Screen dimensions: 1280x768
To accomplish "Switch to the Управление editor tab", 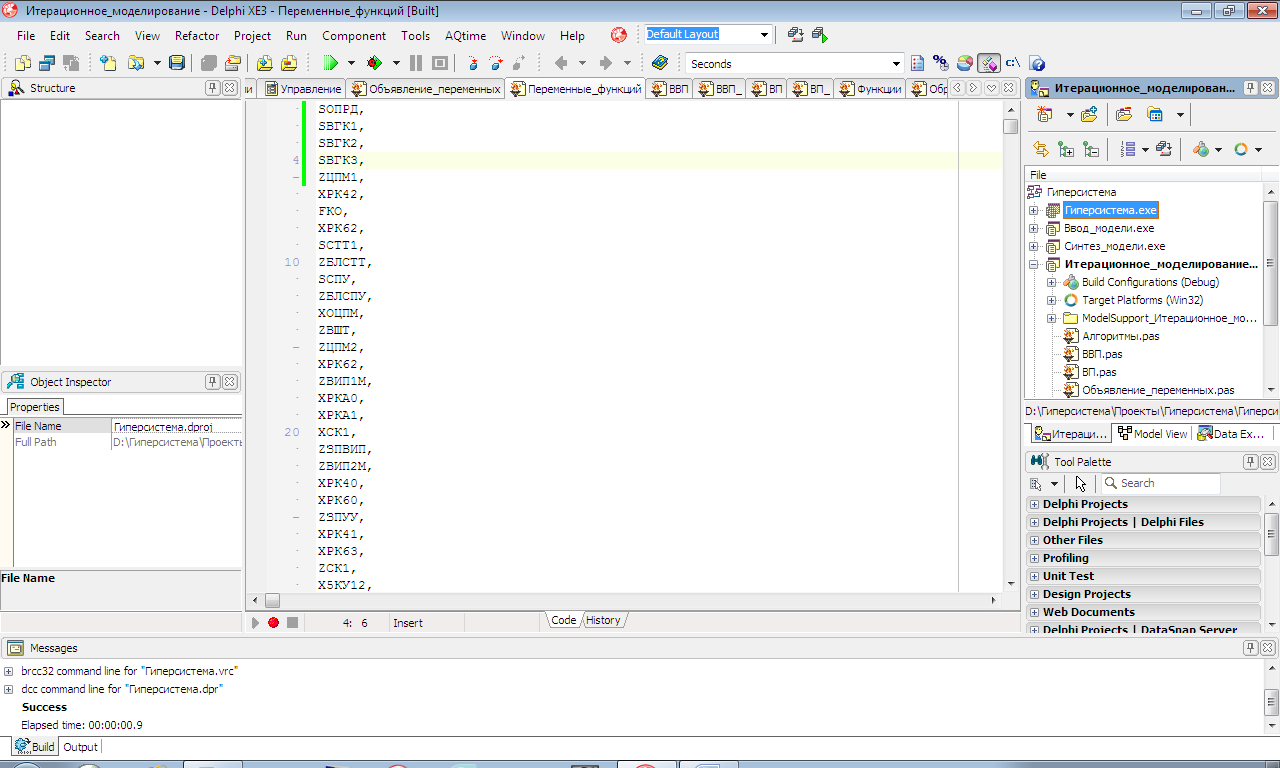I will pos(302,89).
